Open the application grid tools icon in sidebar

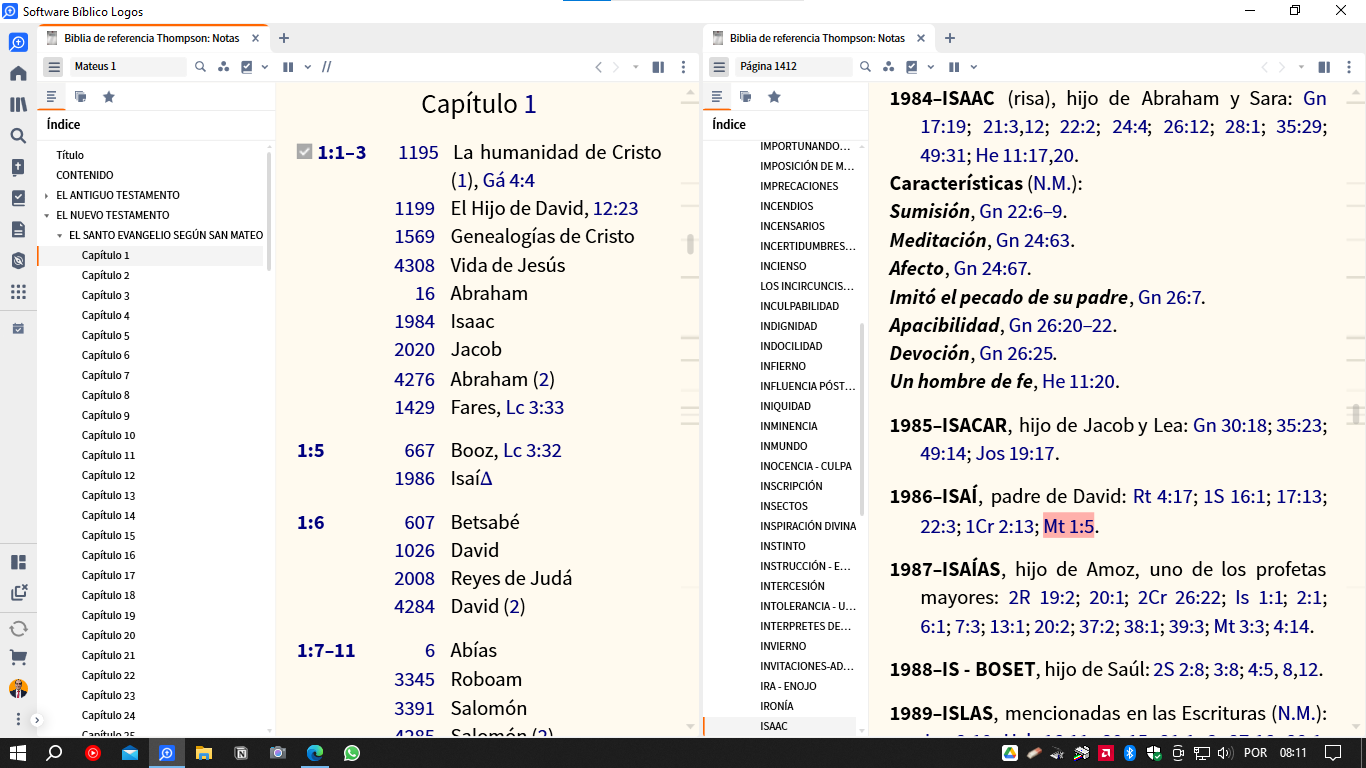pos(18,292)
